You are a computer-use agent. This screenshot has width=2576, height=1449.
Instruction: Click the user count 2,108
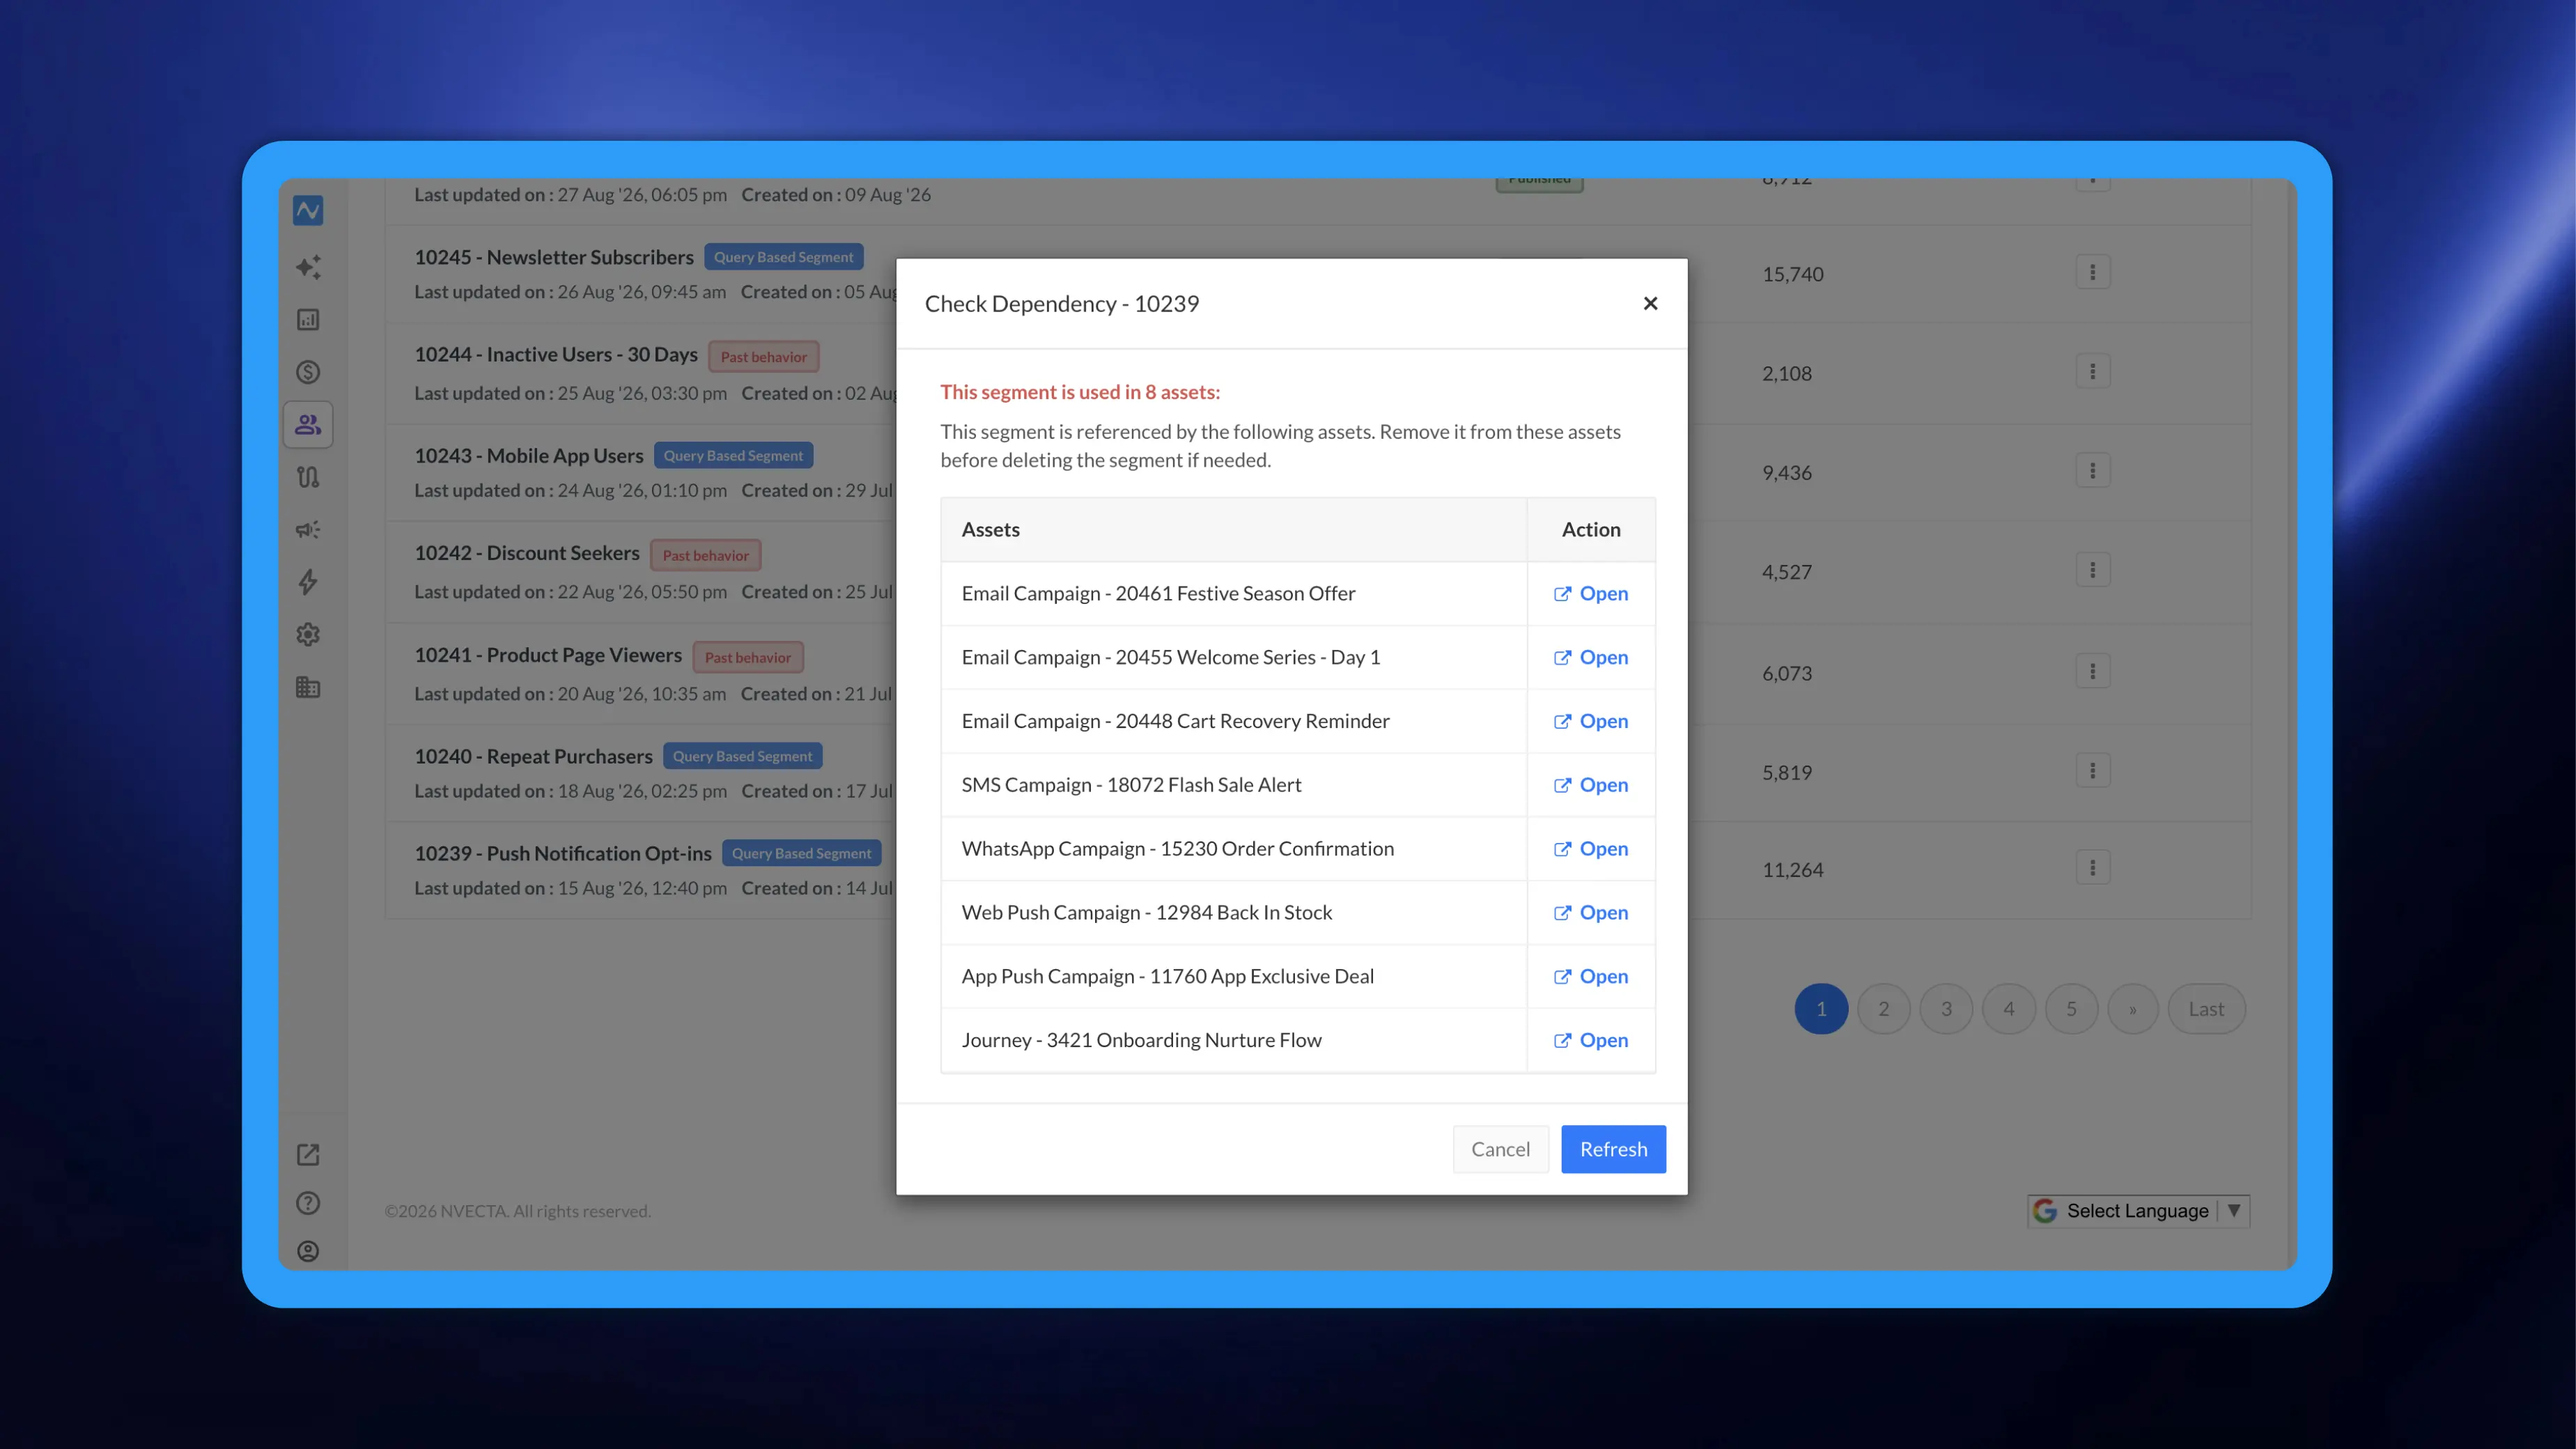pos(1787,374)
